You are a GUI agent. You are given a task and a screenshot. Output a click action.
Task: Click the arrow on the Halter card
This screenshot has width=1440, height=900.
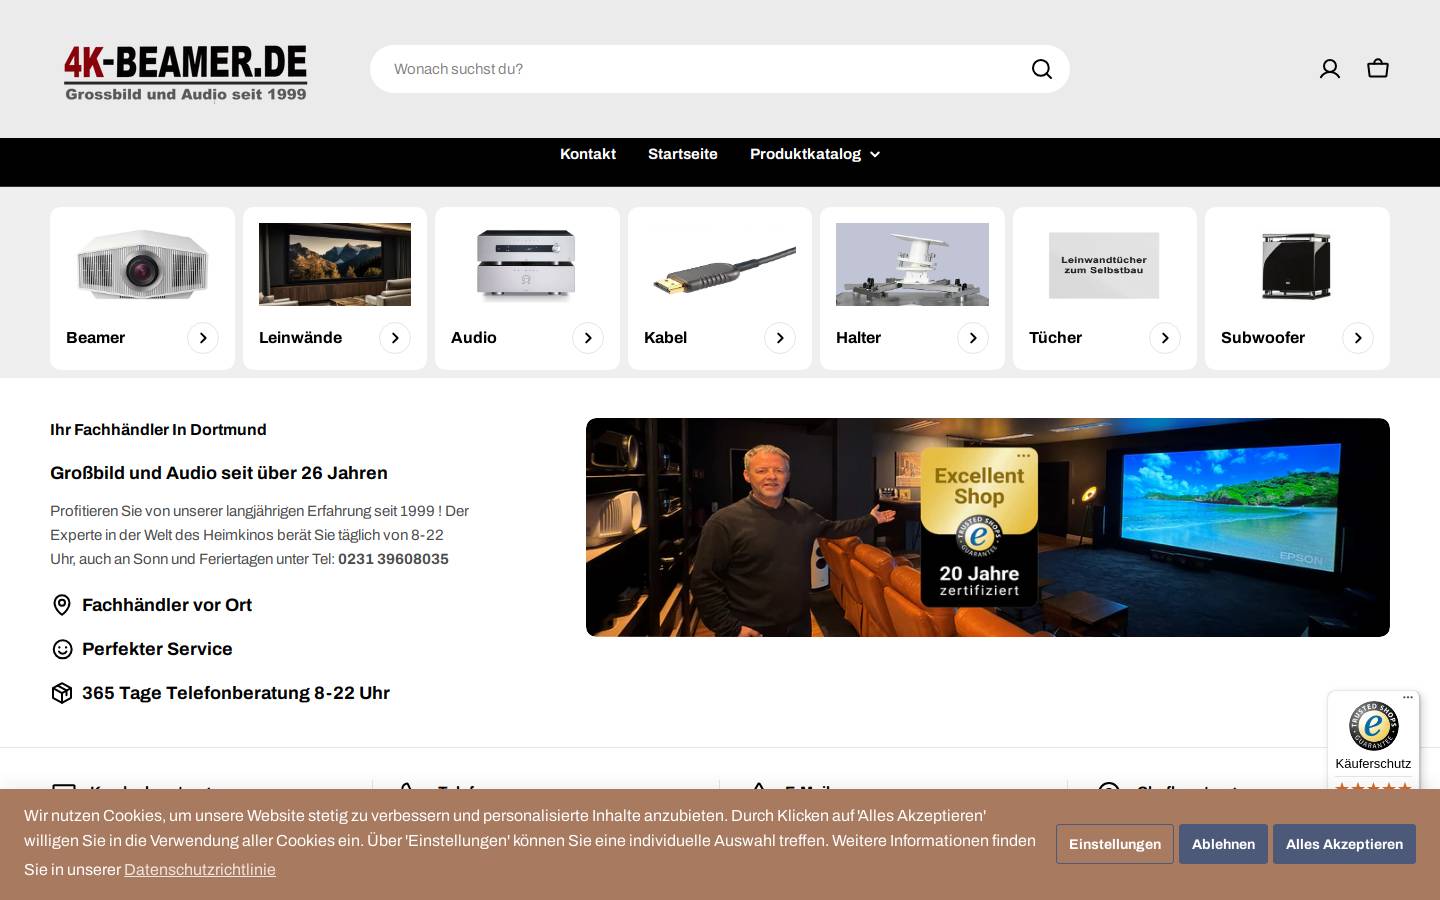click(973, 338)
